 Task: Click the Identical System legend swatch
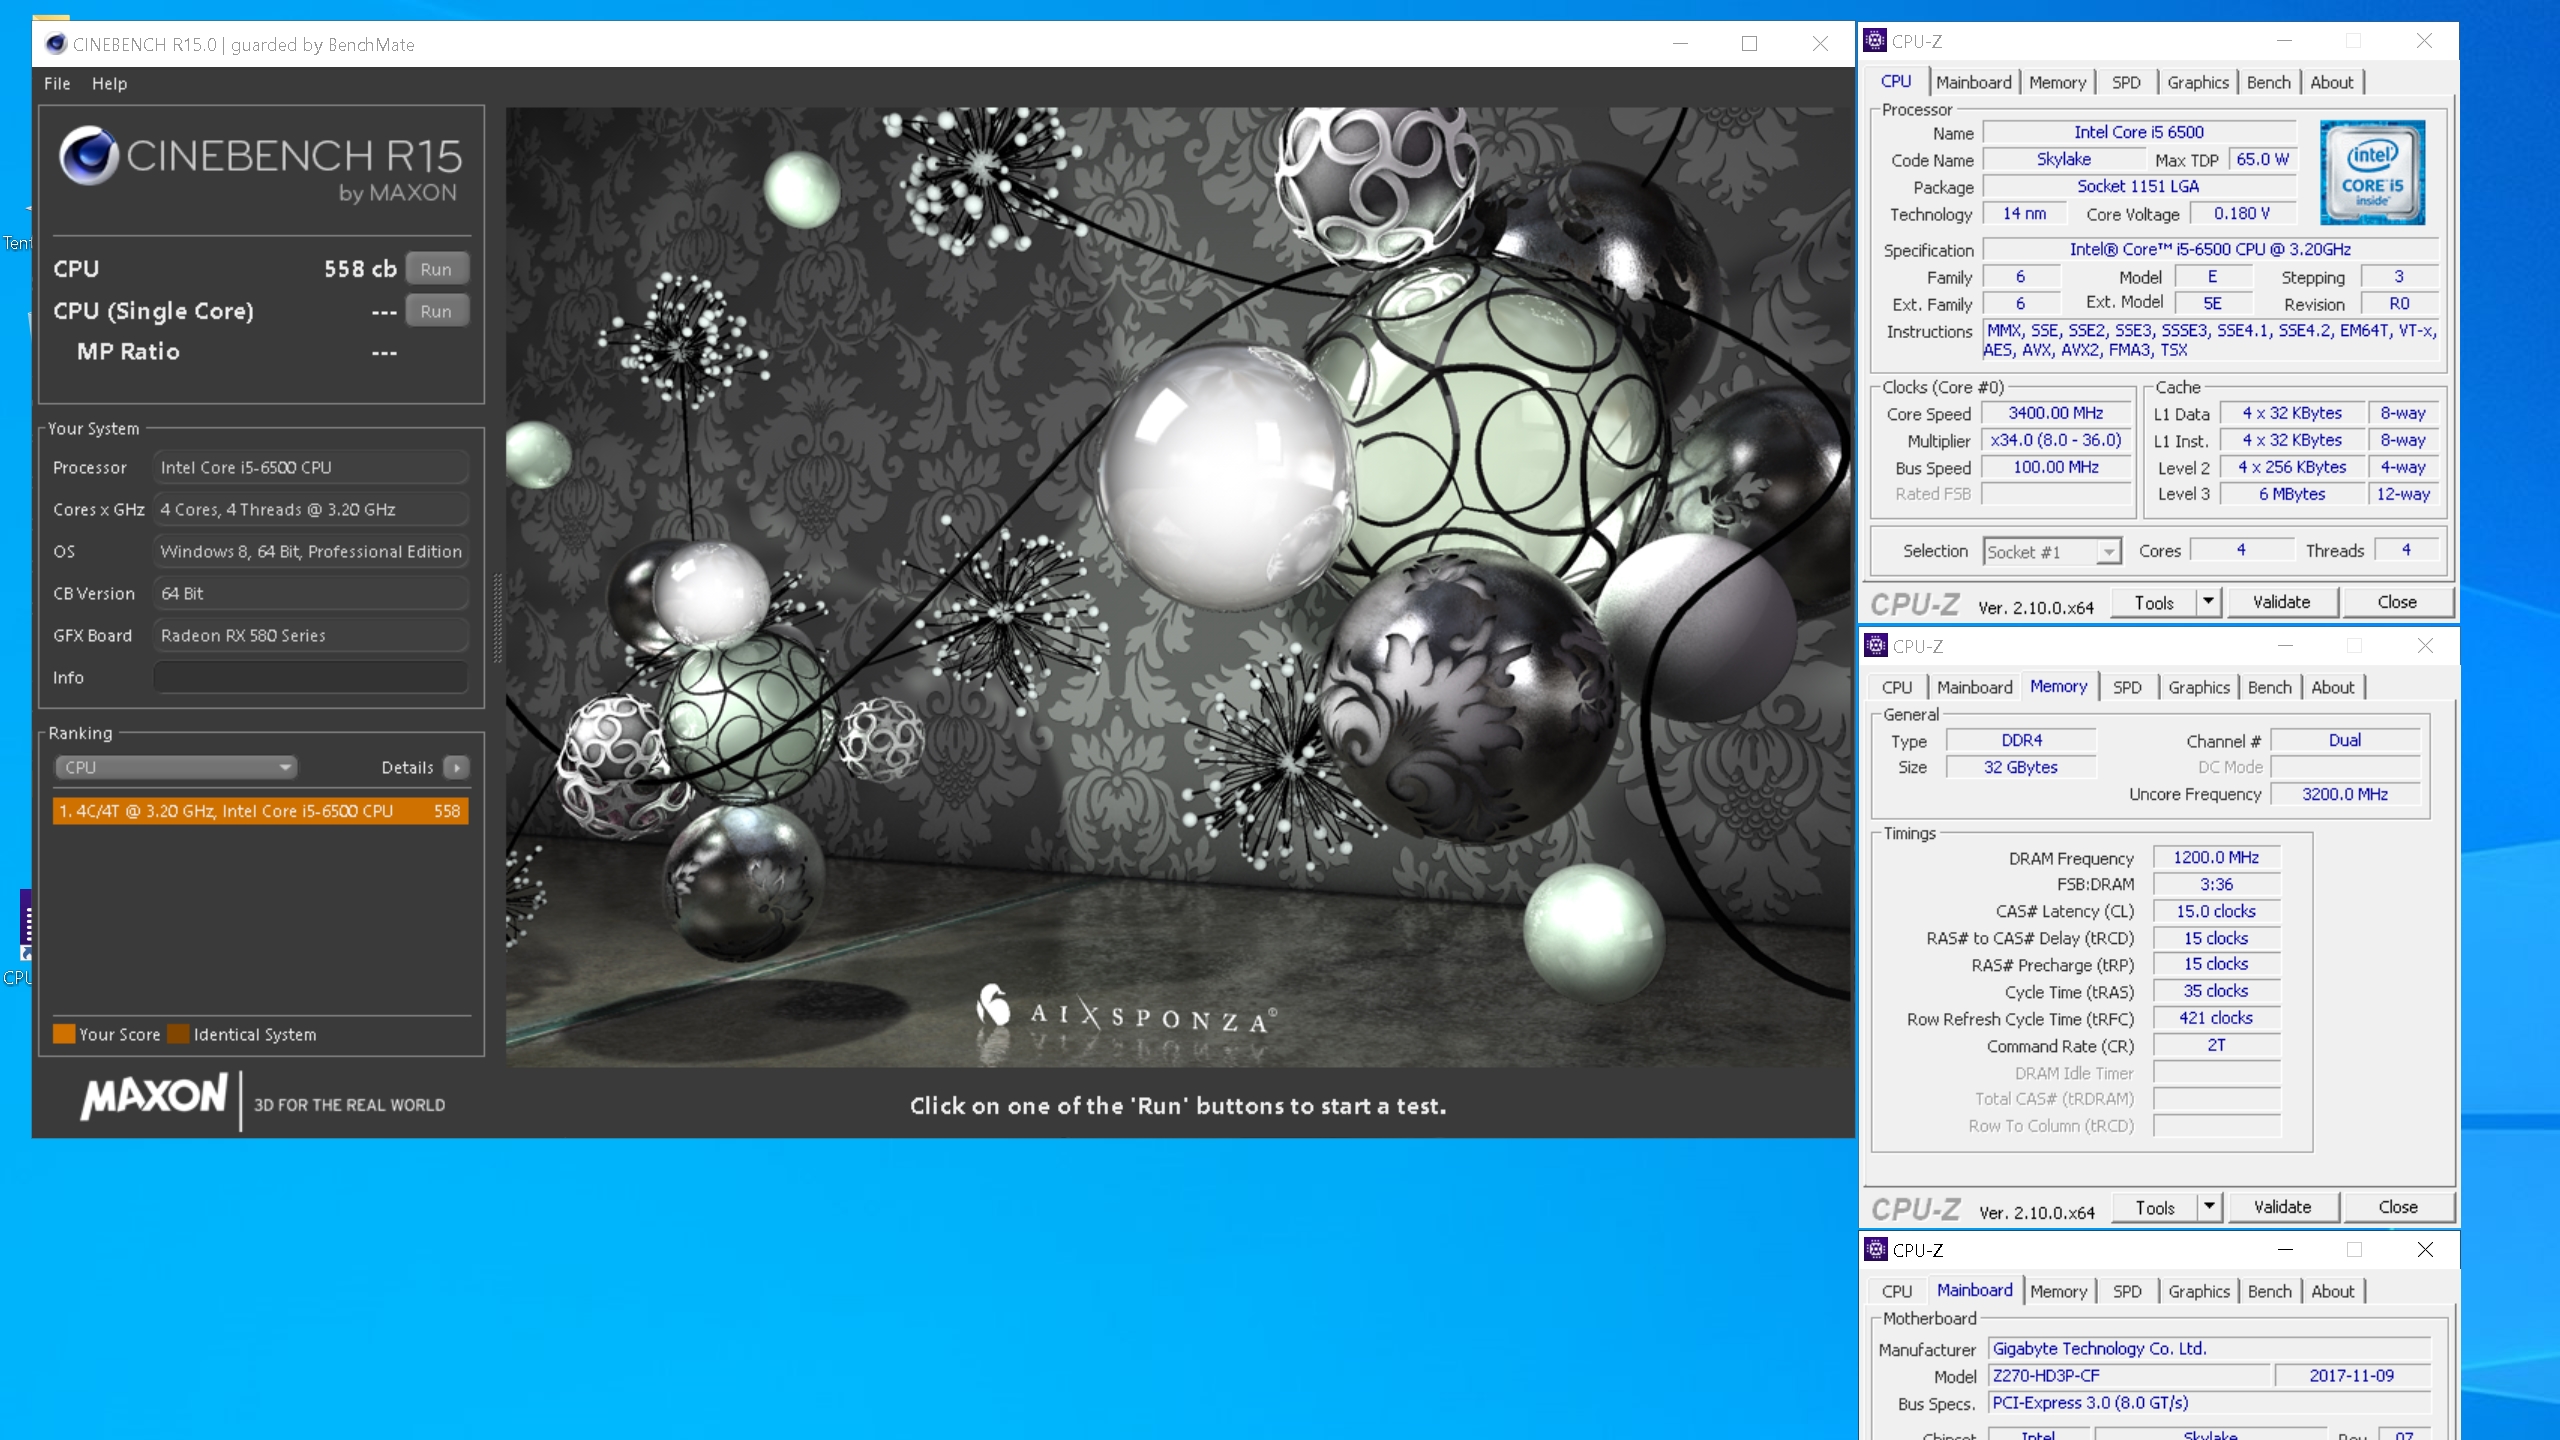179,1034
